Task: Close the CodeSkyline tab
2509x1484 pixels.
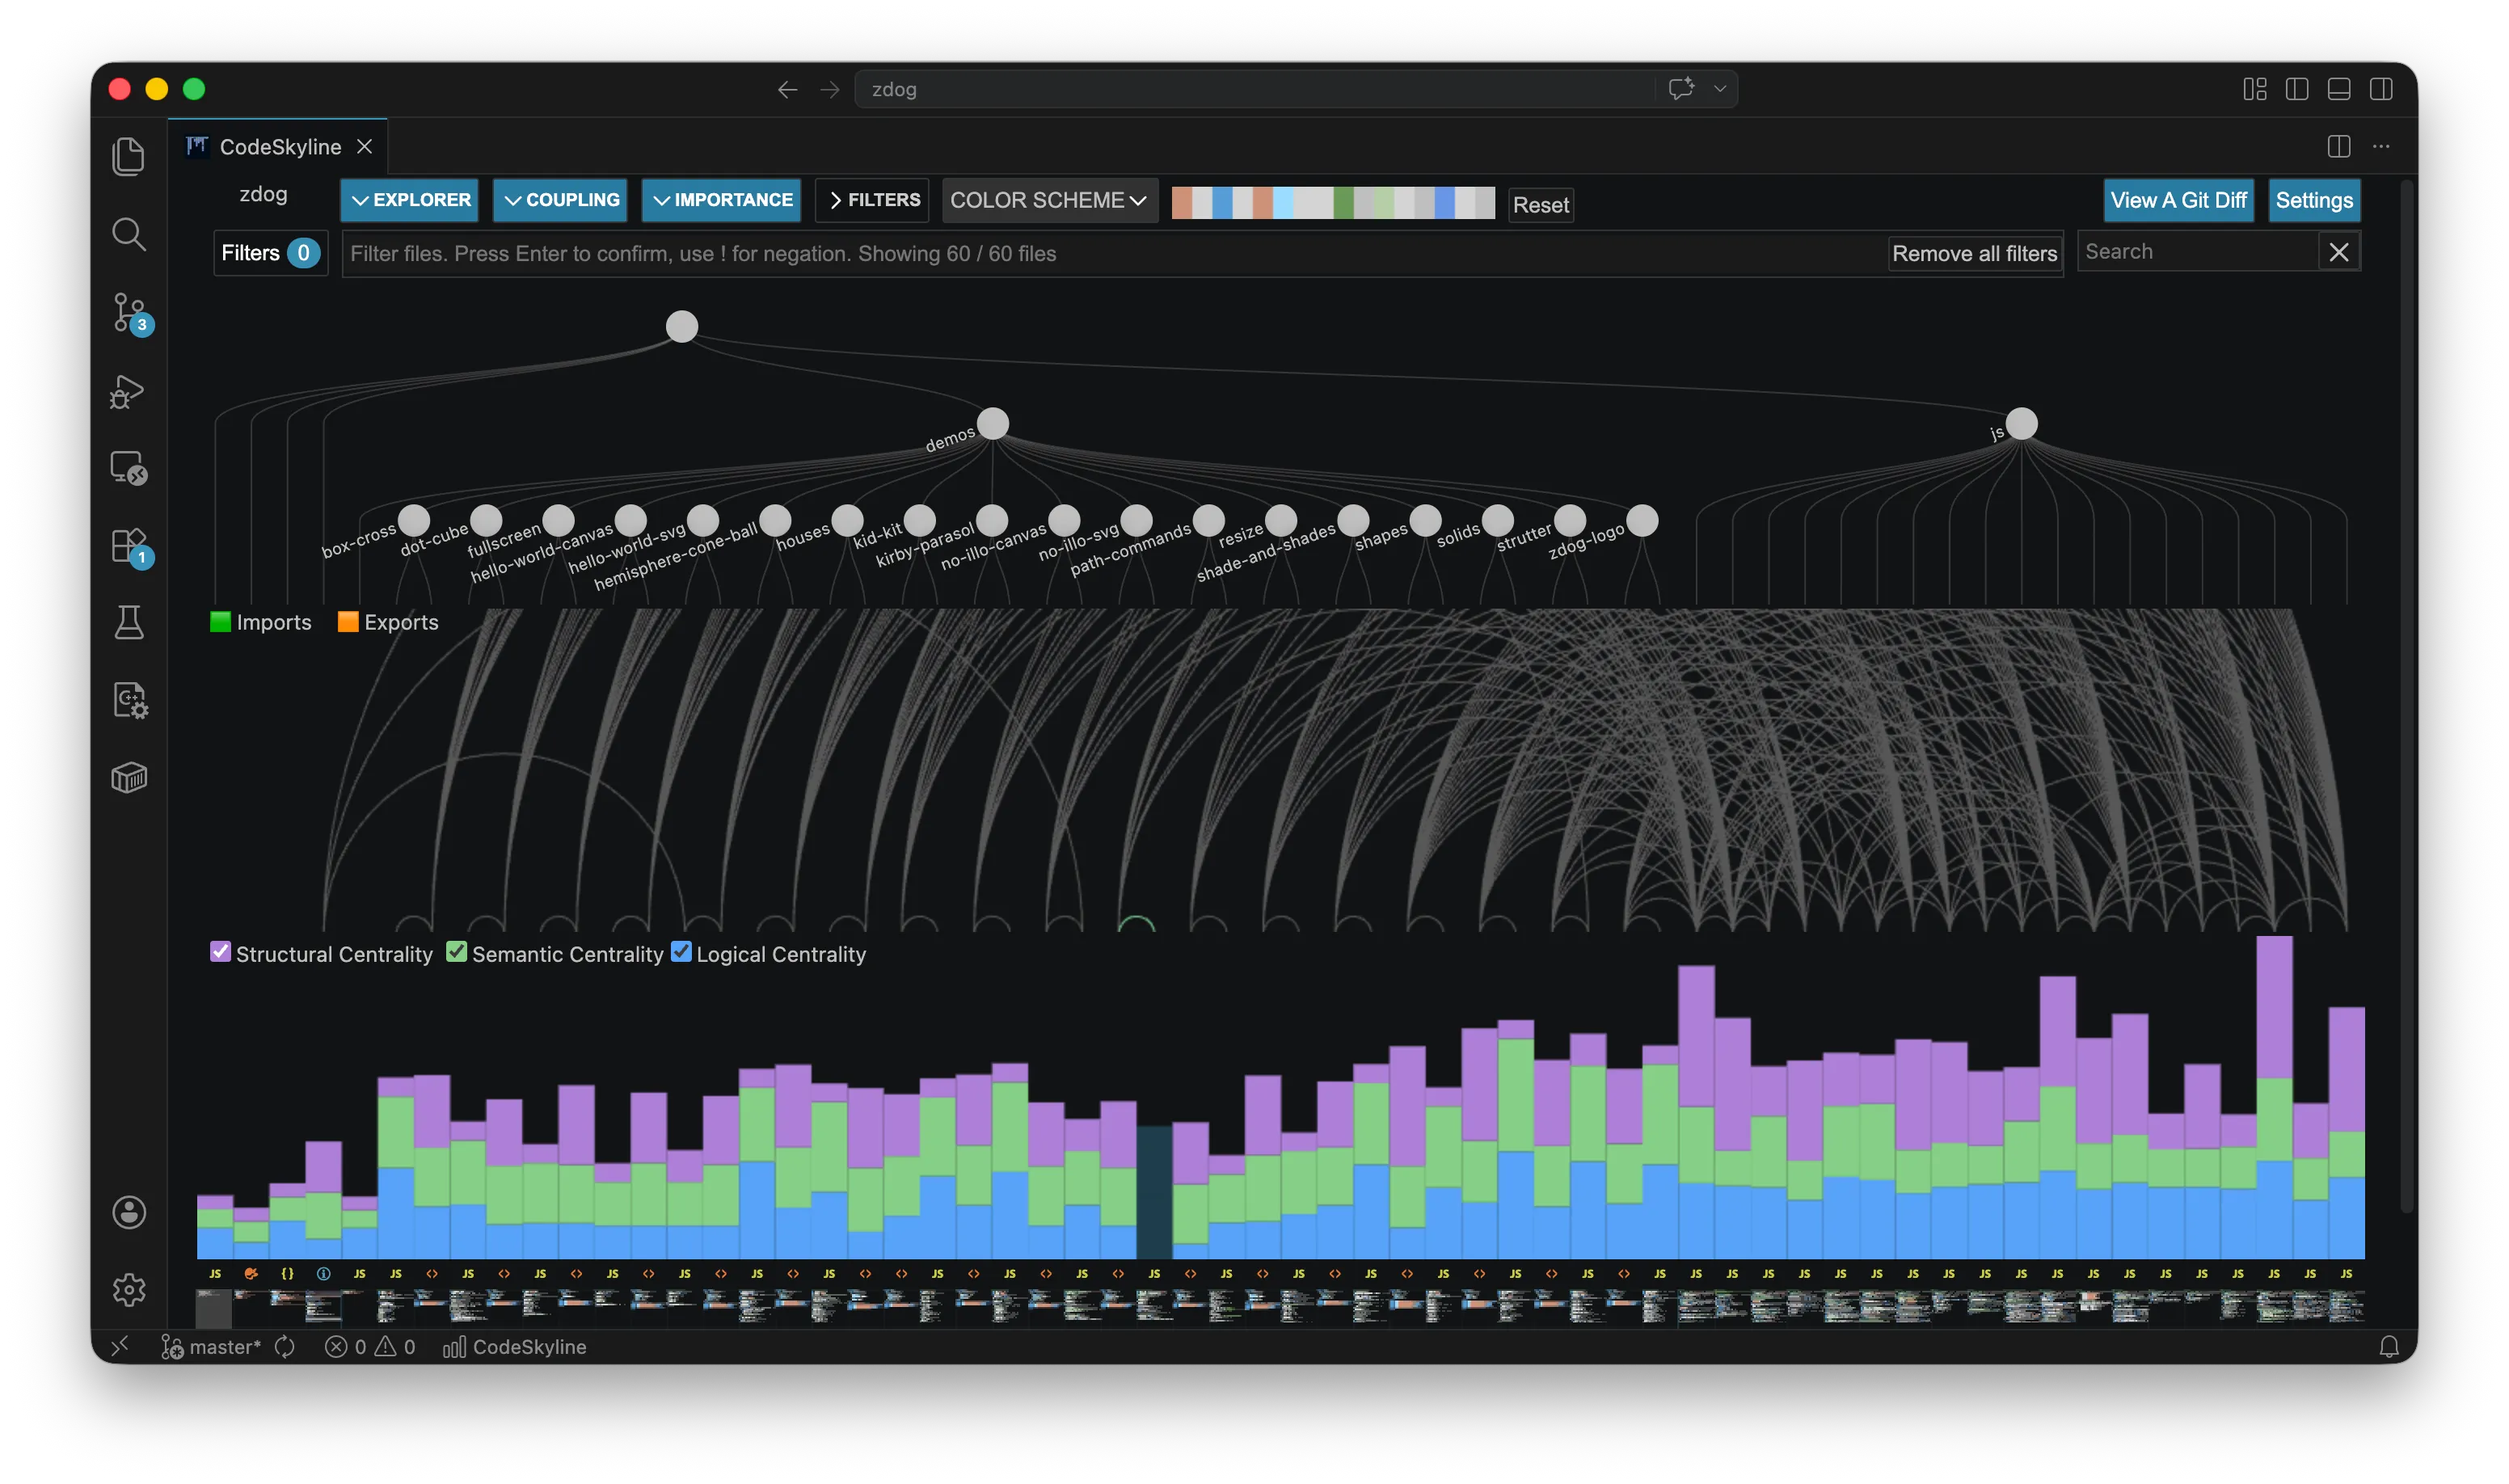Action: click(x=365, y=146)
